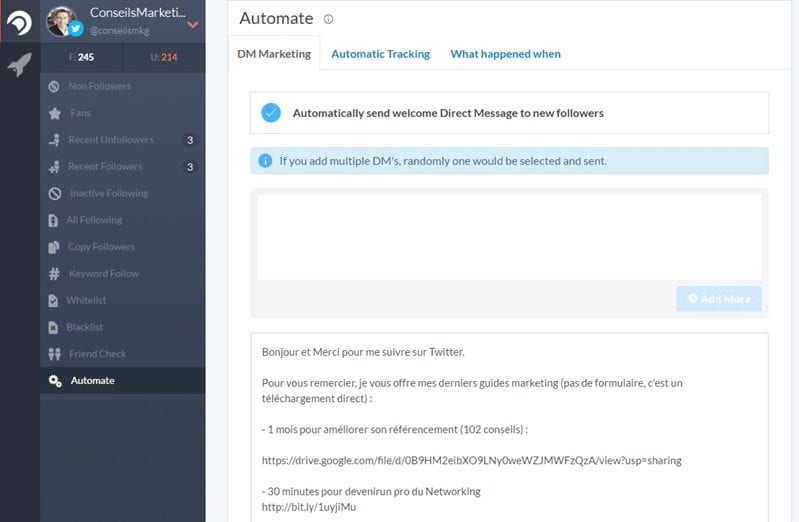Image resolution: width=799 pixels, height=522 pixels.
Task: Click the Crowdfire logo icon
Action: pos(20,22)
